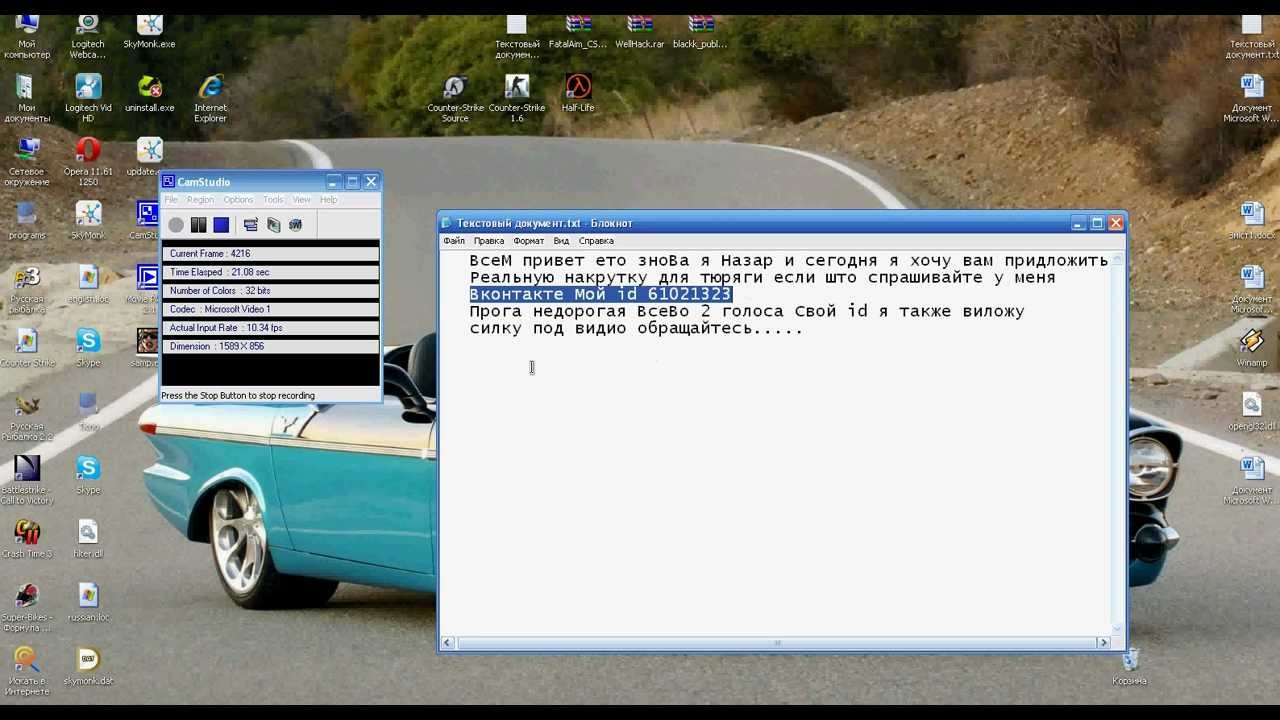1280x720 pixels.
Task: Open CamStudio View menu
Action: pos(301,200)
